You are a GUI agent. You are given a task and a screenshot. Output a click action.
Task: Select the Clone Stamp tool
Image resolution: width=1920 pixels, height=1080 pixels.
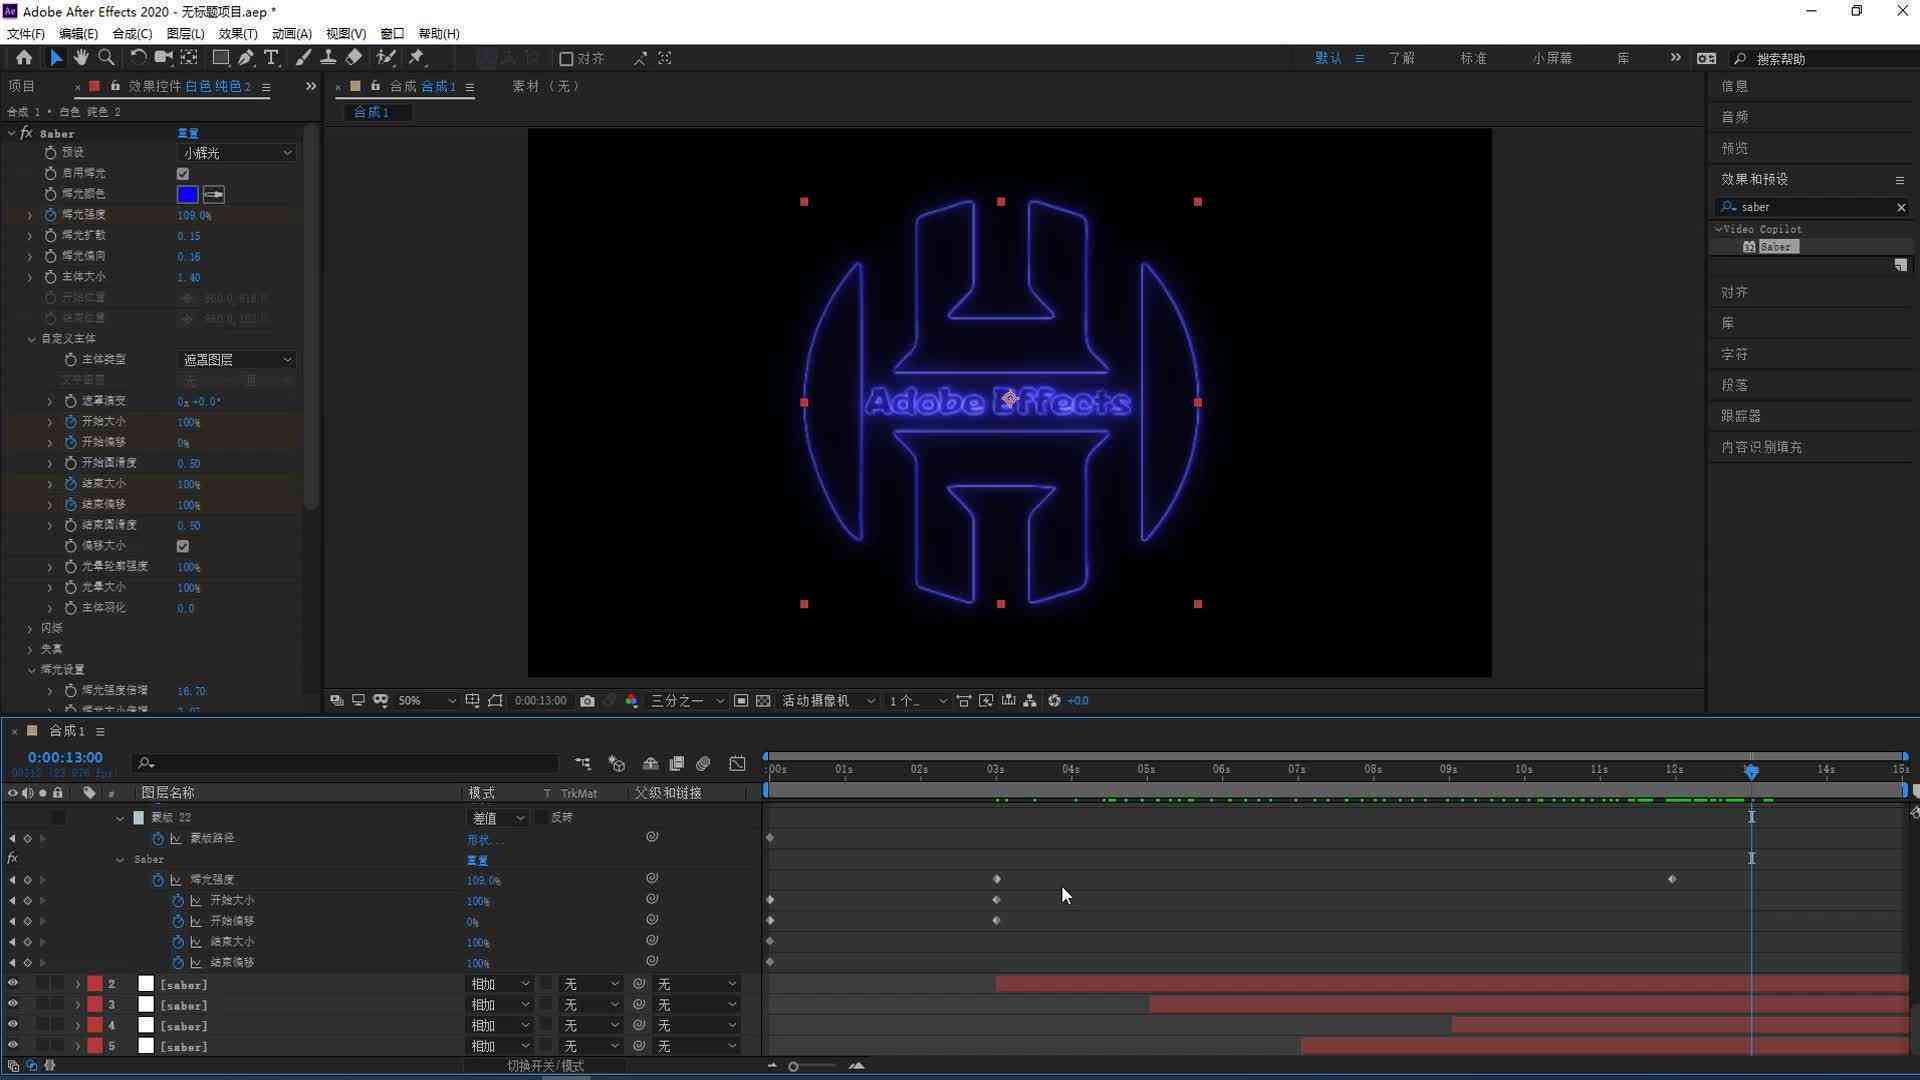click(328, 58)
